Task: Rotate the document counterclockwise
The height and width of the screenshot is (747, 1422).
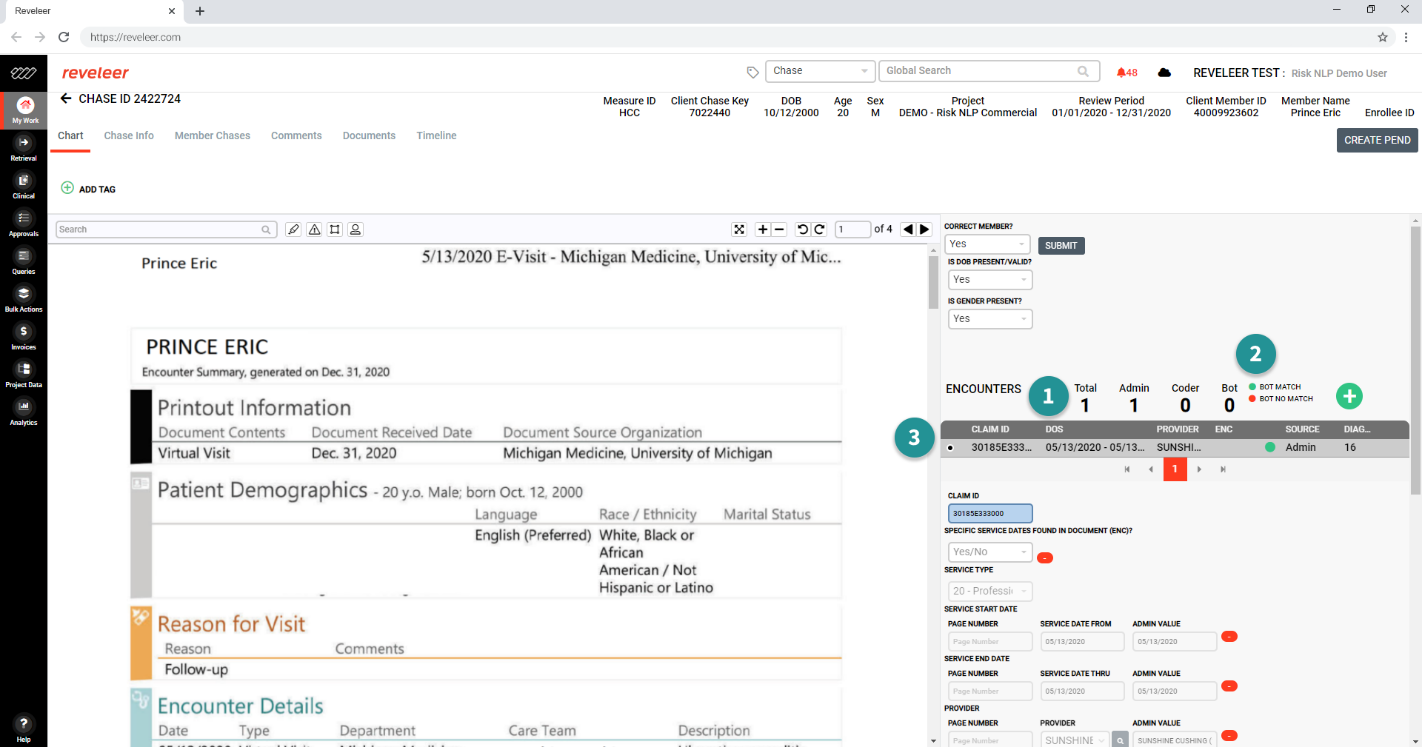Action: pyautogui.click(x=802, y=229)
